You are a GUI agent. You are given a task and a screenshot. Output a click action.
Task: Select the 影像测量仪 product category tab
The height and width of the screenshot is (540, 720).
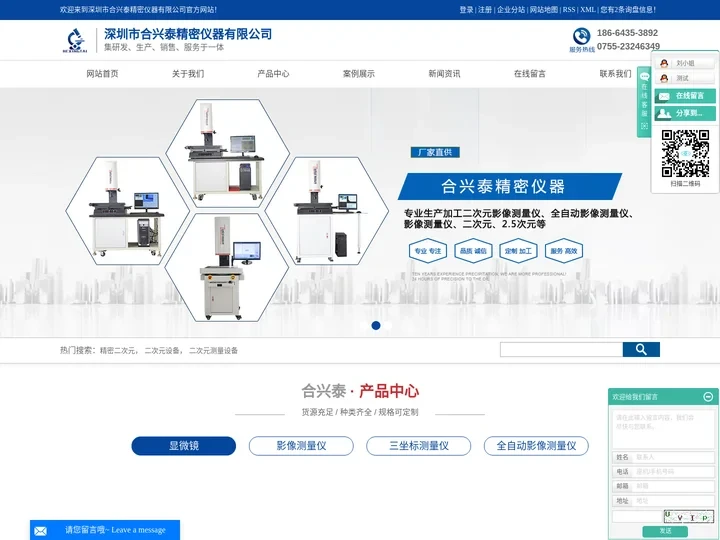(301, 445)
